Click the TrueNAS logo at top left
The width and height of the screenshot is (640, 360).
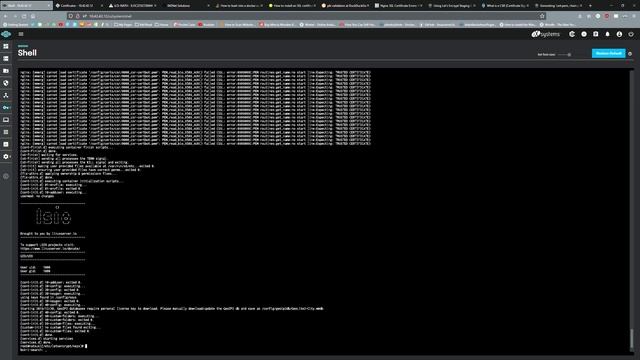click(x=6, y=34)
